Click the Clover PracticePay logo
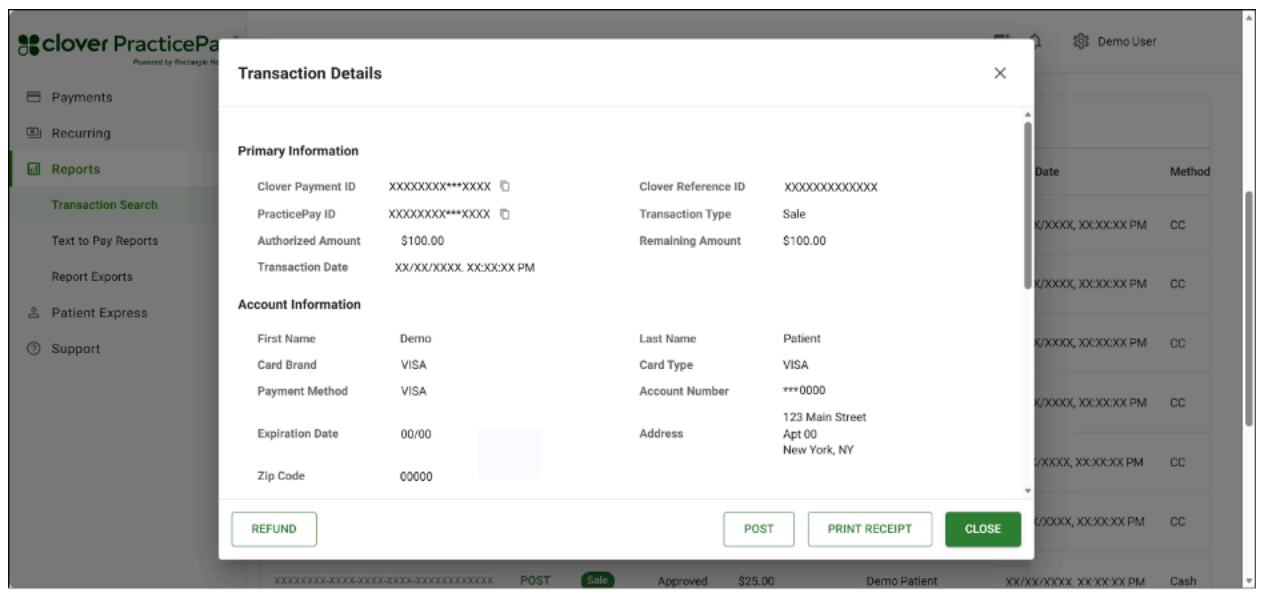 click(x=83, y=43)
